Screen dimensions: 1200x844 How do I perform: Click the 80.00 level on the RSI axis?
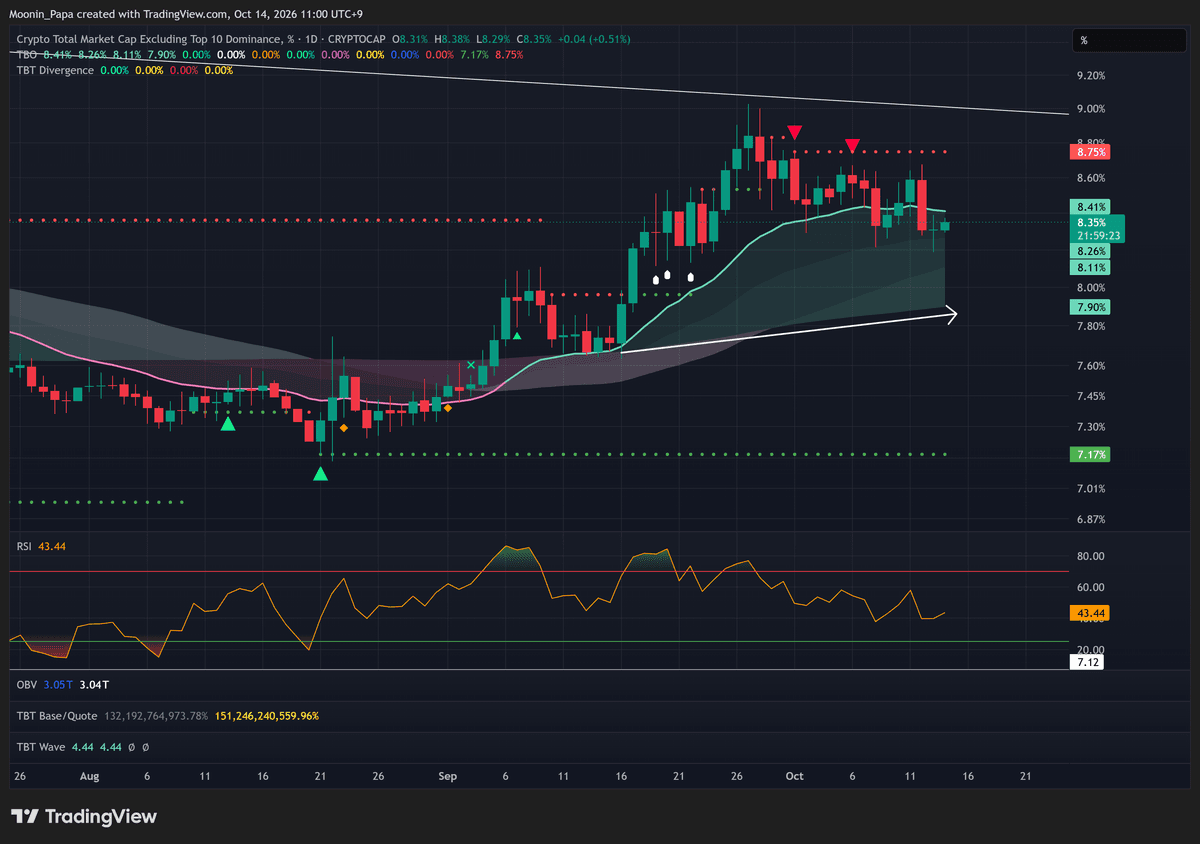[1088, 556]
